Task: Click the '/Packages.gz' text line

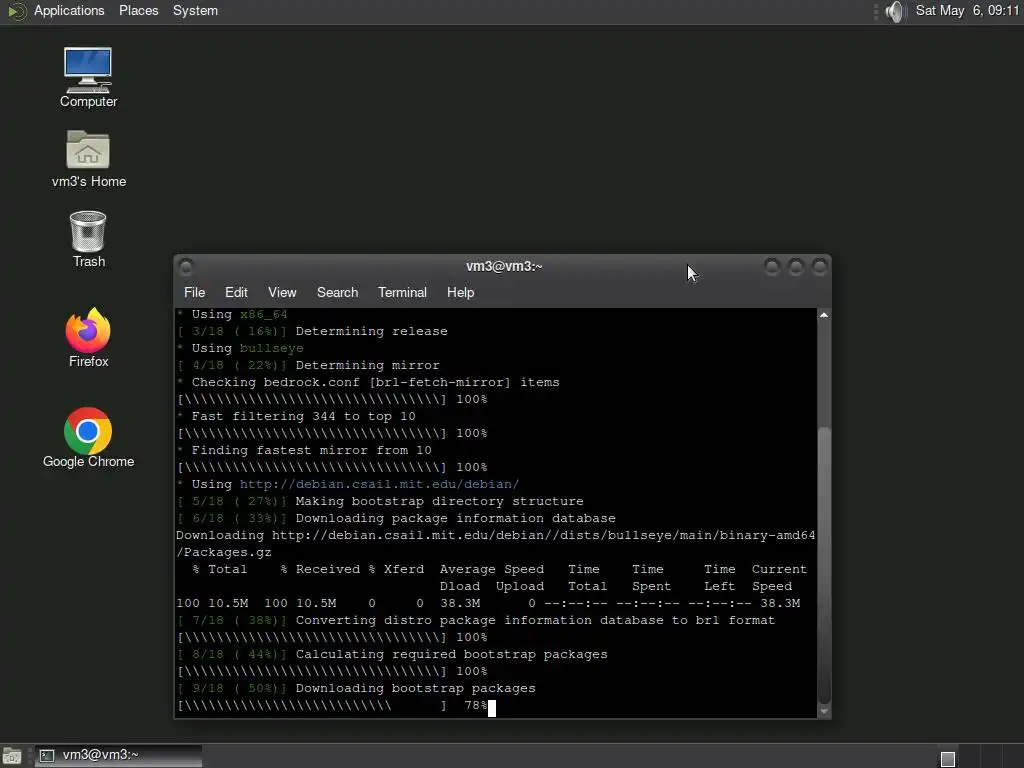Action: (x=224, y=552)
